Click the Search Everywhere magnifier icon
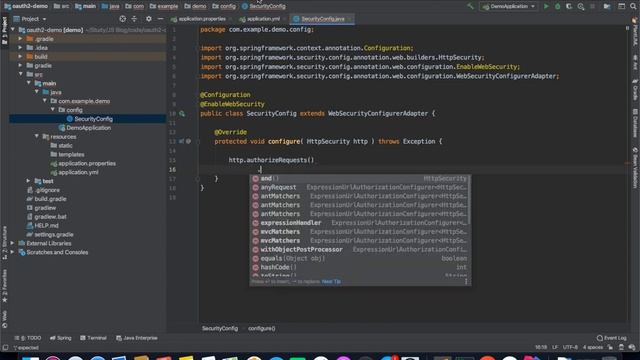This screenshot has height=360, width=640. (x=633, y=6)
